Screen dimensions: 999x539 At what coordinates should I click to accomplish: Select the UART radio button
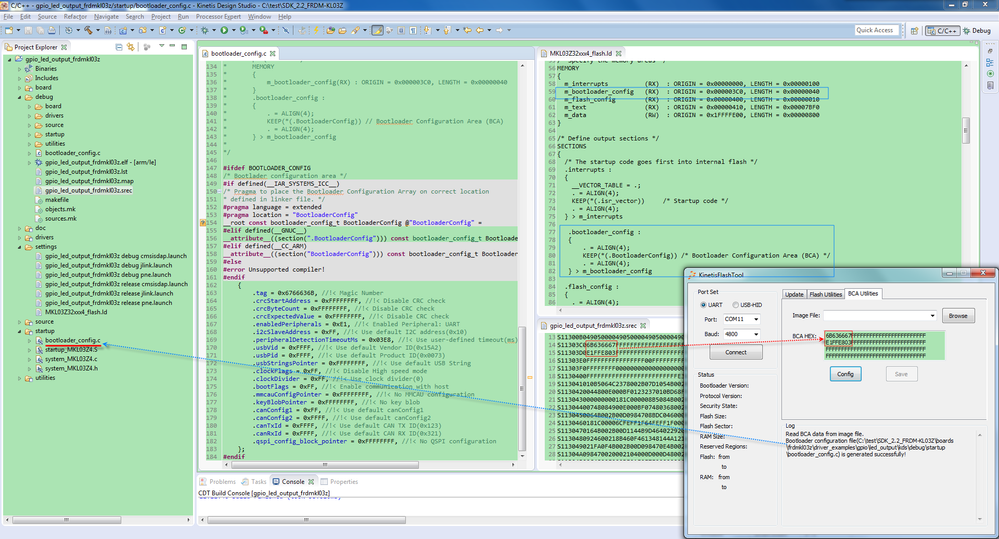[702, 306]
